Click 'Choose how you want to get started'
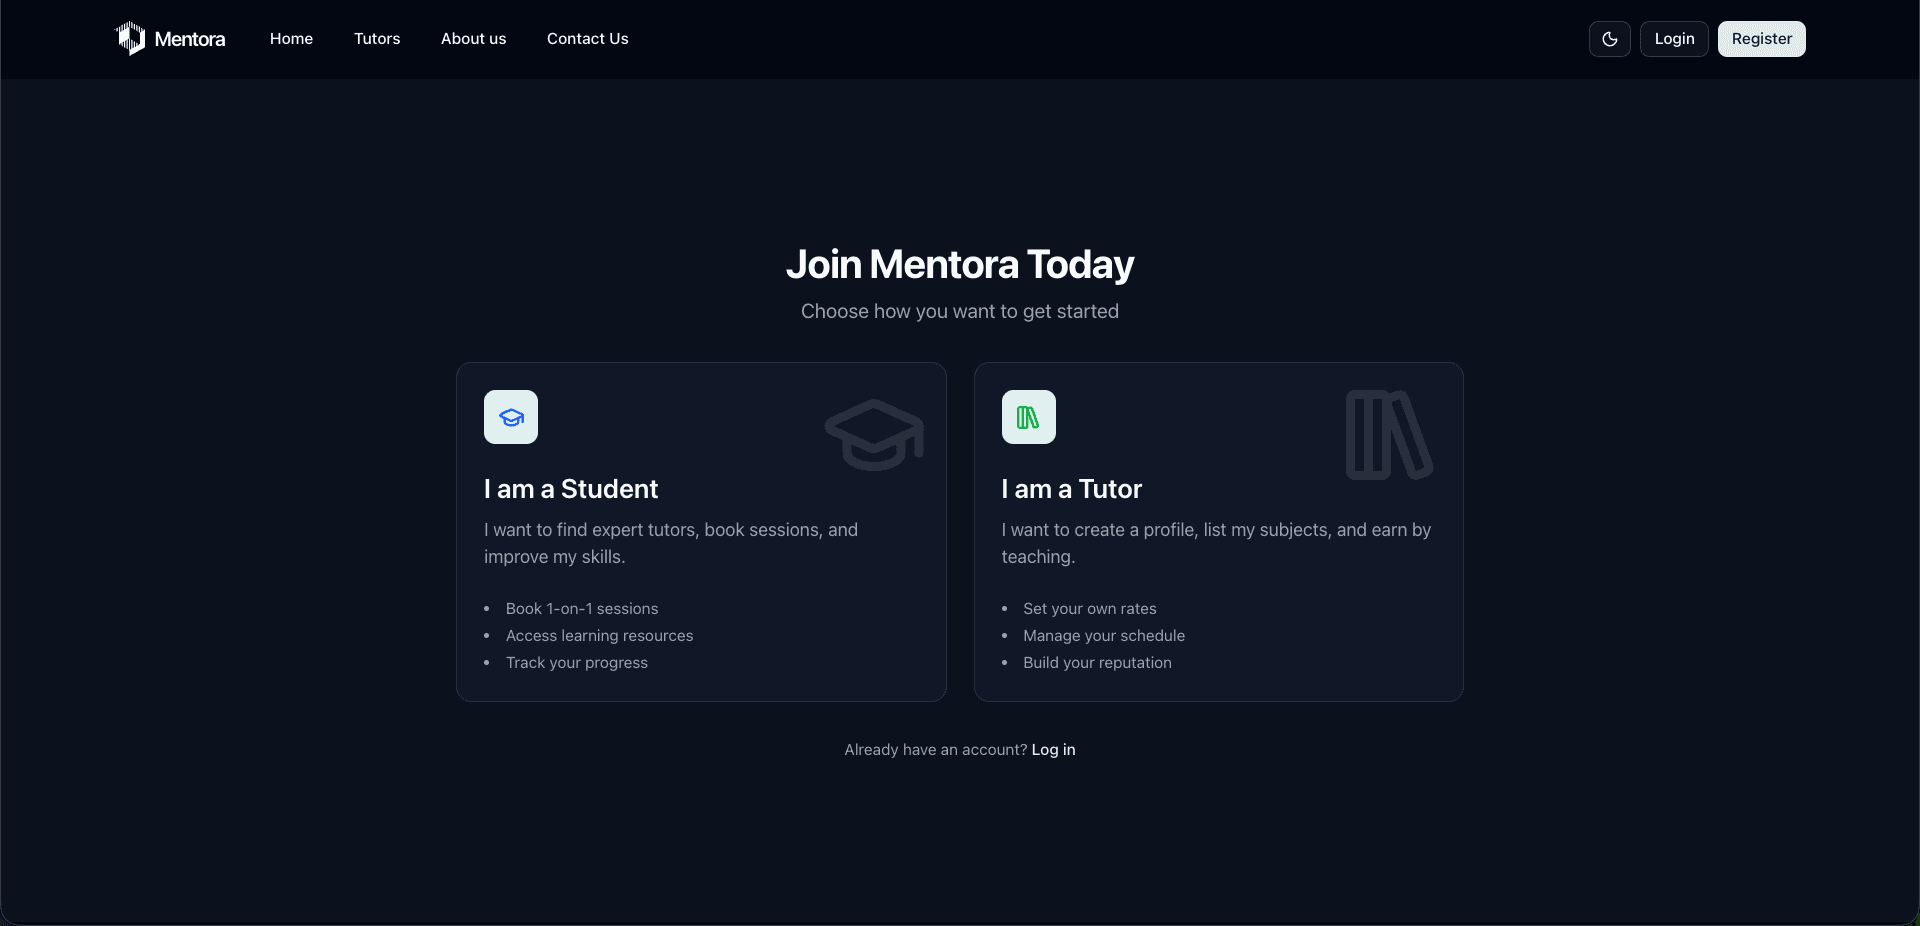Screen dimensions: 1920x926 click(x=960, y=312)
